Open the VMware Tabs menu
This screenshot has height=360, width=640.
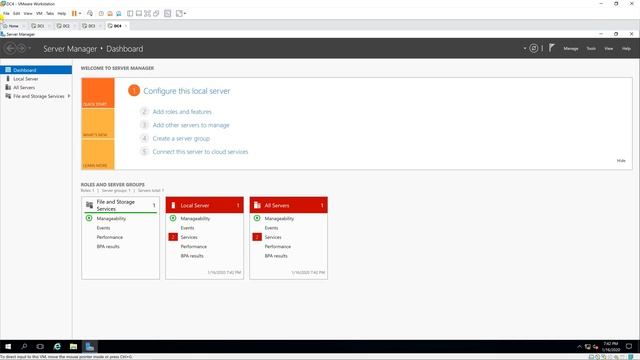pos(50,13)
